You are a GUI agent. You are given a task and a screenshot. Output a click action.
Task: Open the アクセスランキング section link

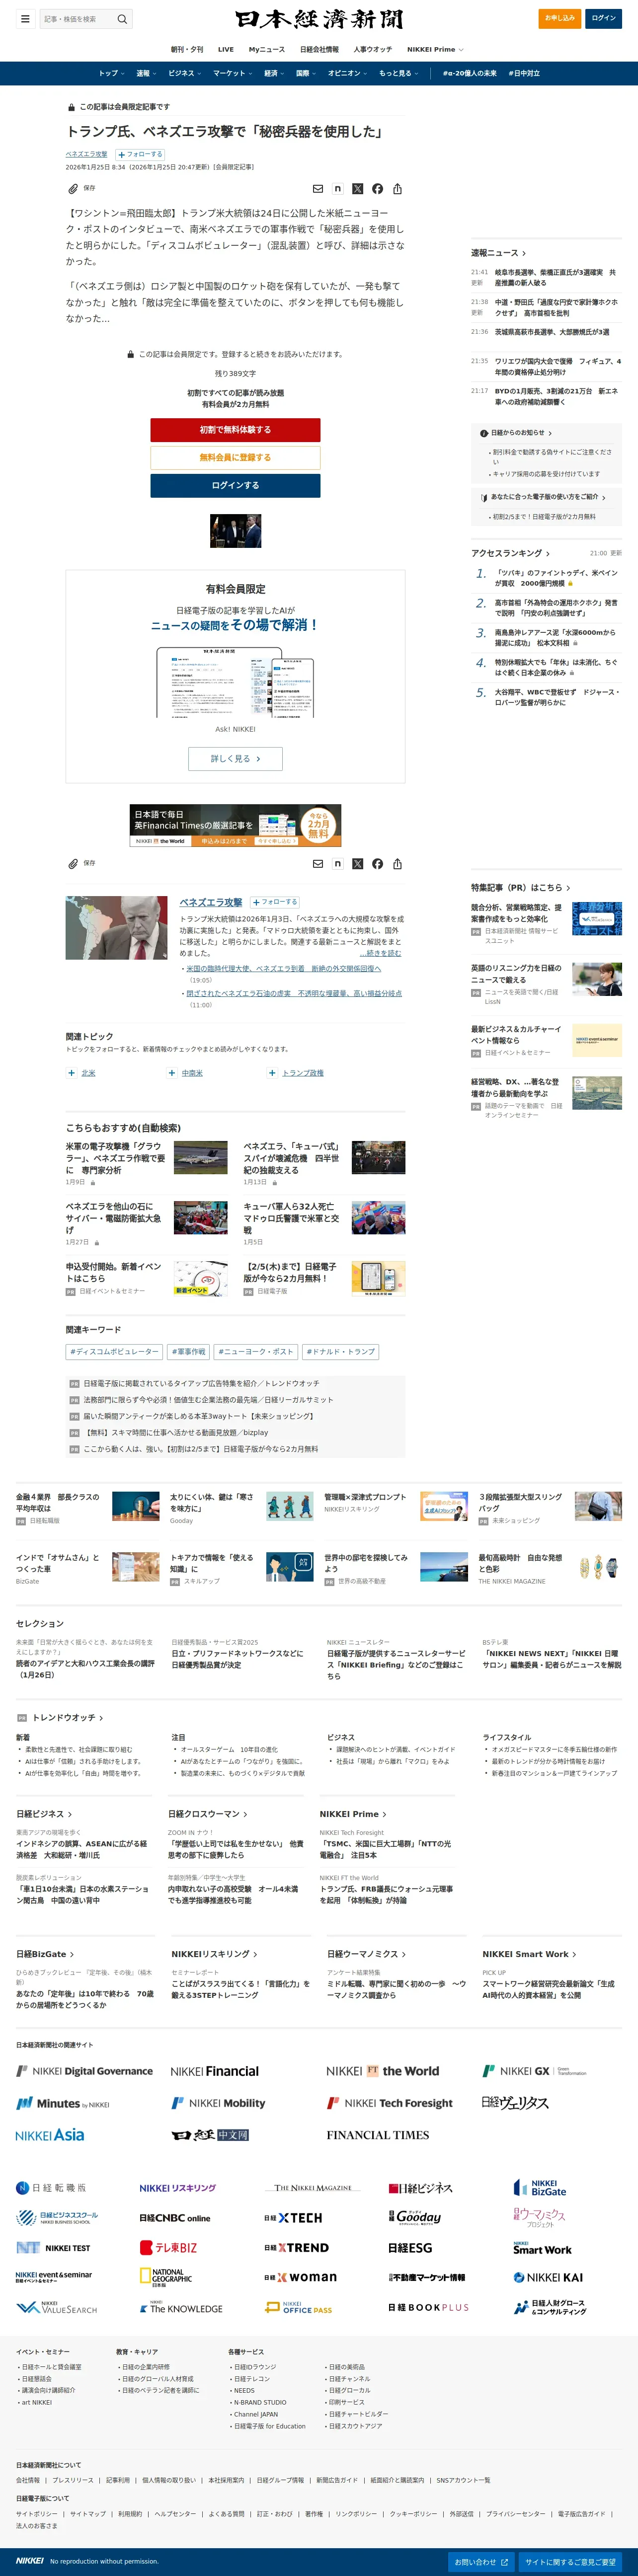(x=510, y=553)
